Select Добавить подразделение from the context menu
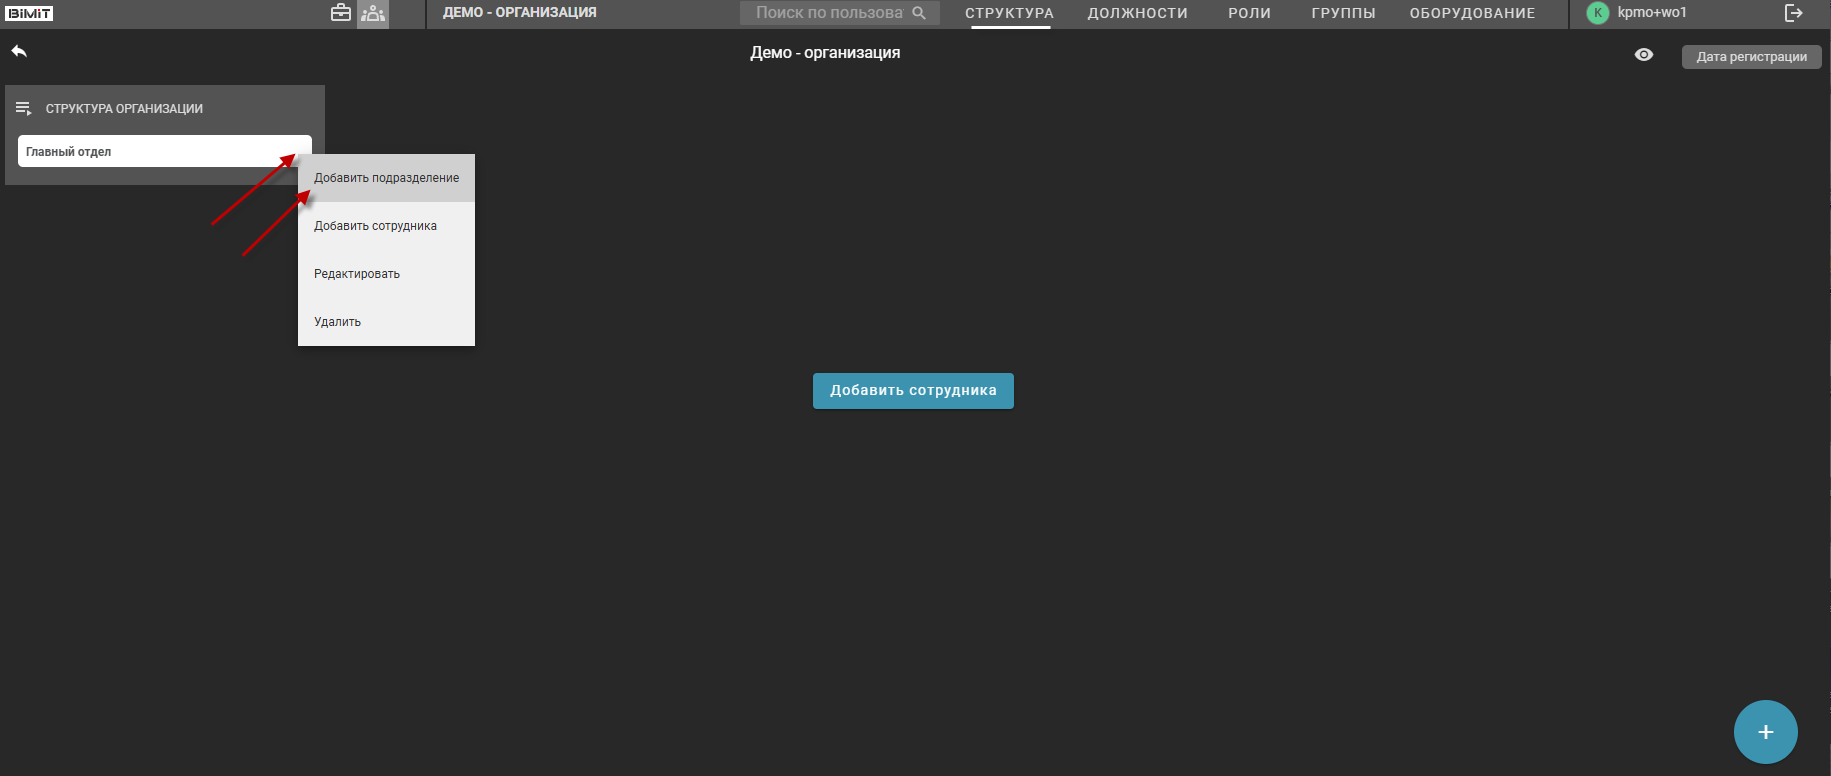This screenshot has height=776, width=1831. 386,178
